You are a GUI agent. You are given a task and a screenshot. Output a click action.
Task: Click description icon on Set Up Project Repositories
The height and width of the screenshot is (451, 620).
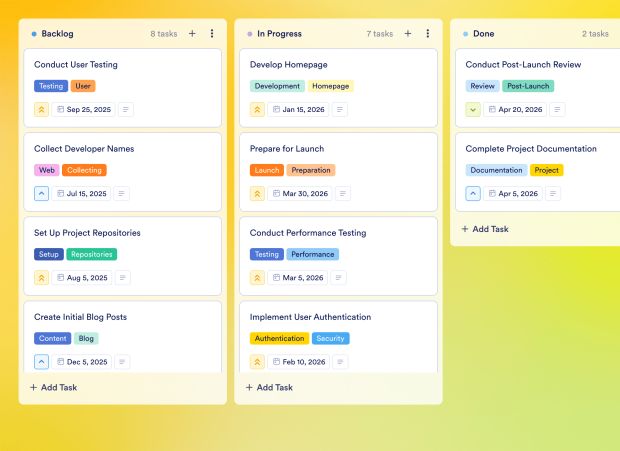point(124,277)
